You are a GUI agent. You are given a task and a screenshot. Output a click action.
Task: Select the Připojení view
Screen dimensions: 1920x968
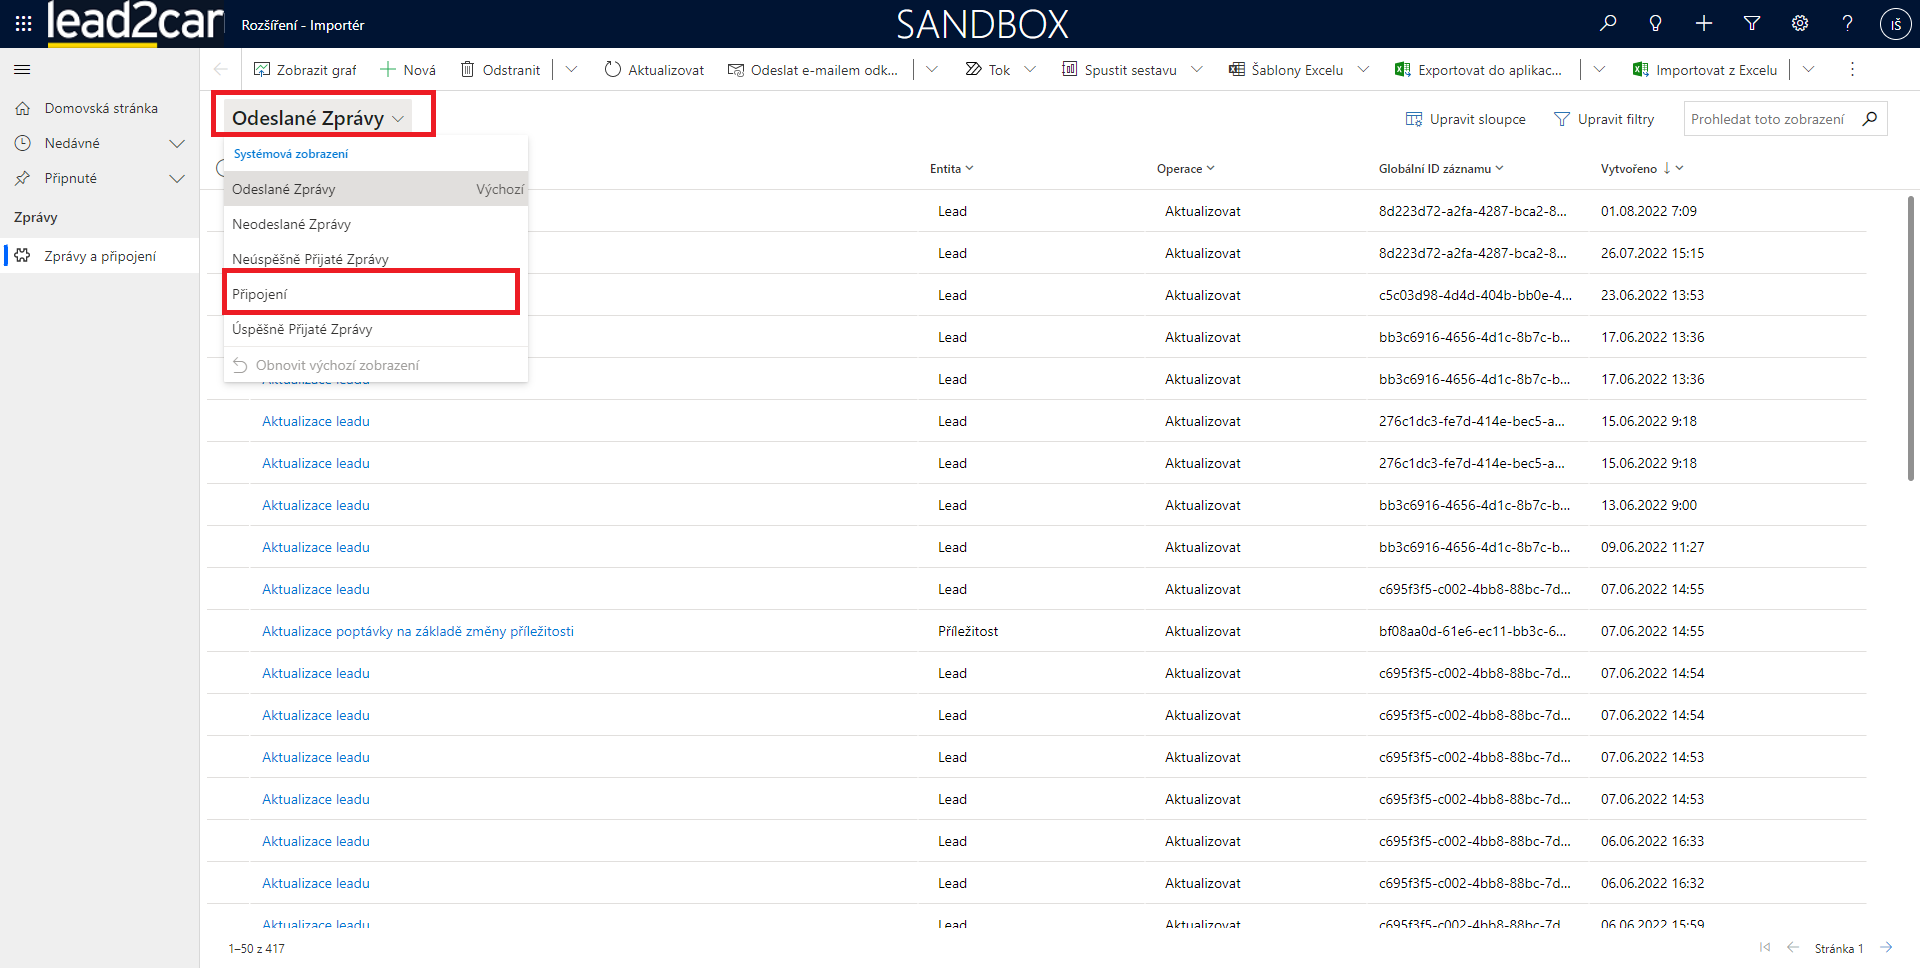click(260, 294)
